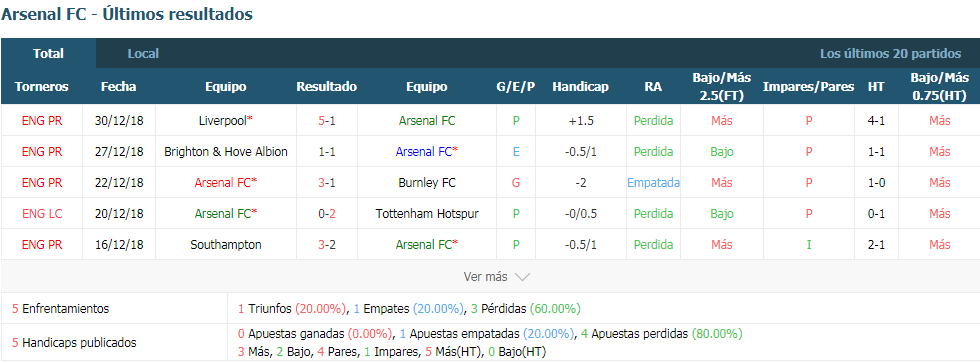980x363 pixels.
Task: Click the Empatada cell for Burnley match
Action: [653, 183]
